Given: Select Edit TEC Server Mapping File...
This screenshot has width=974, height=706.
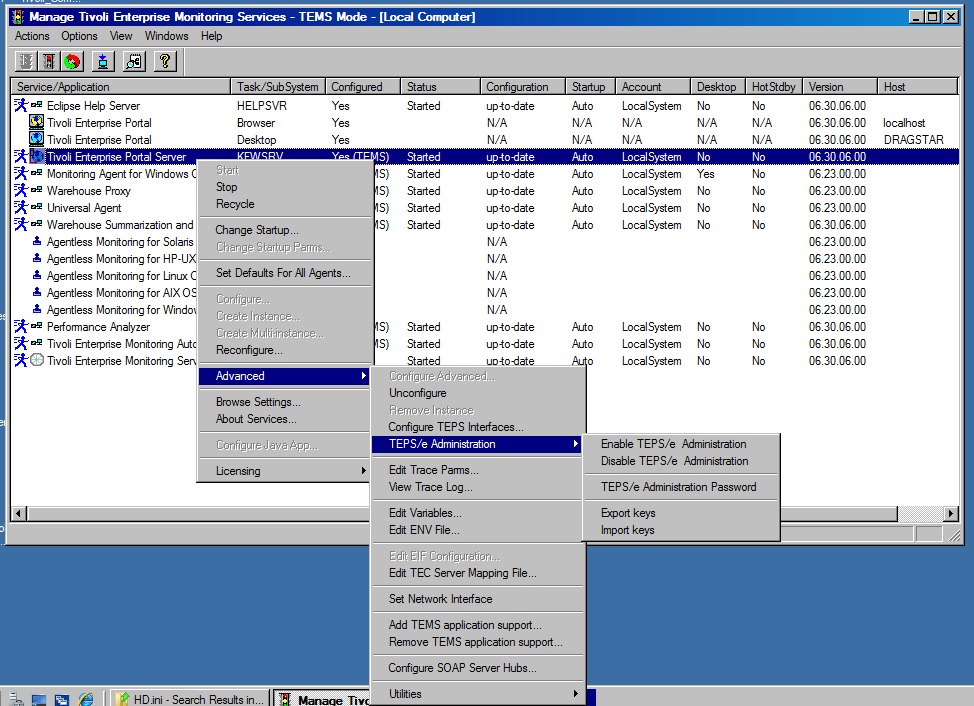Looking at the screenshot, I should pyautogui.click(x=478, y=572).
